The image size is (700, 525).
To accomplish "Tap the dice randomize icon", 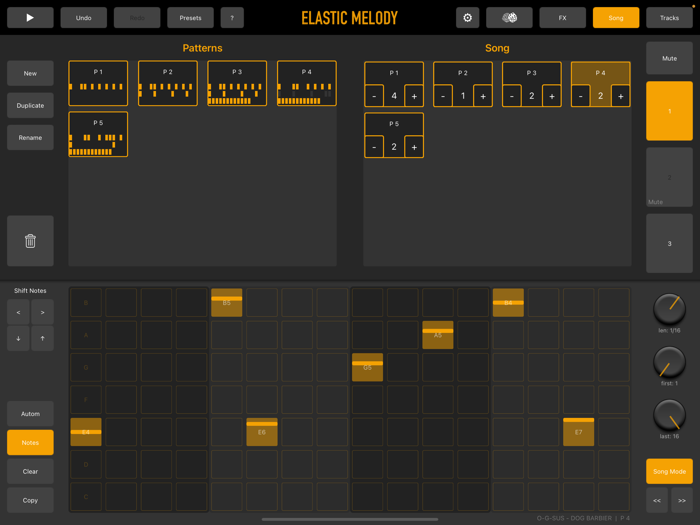I will pos(509,18).
